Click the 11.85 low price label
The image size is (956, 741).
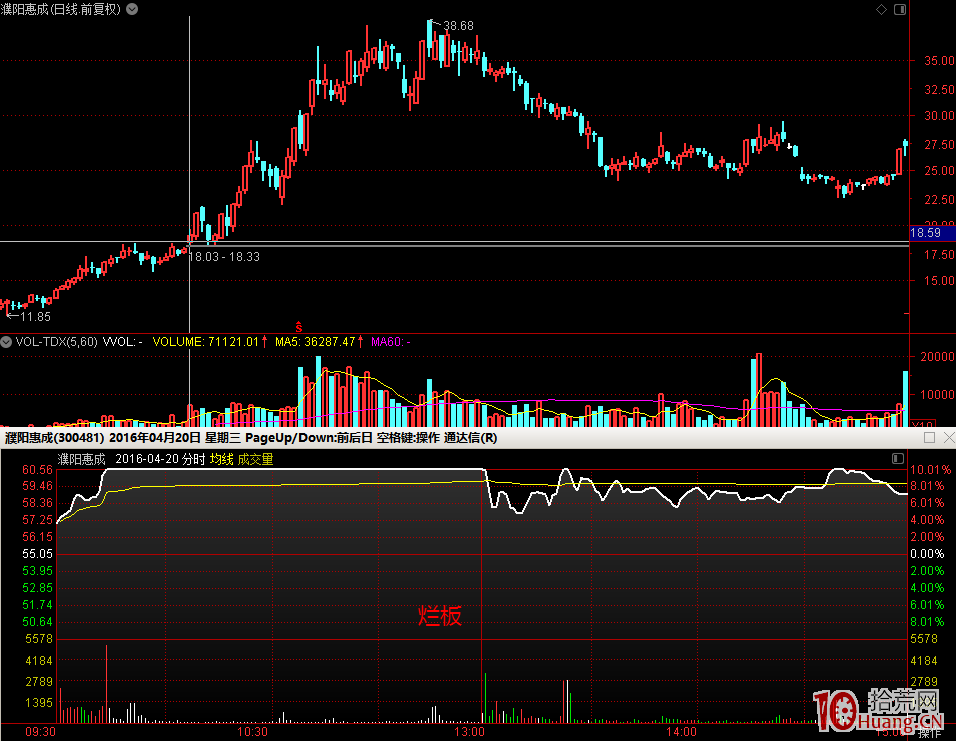(x=34, y=317)
